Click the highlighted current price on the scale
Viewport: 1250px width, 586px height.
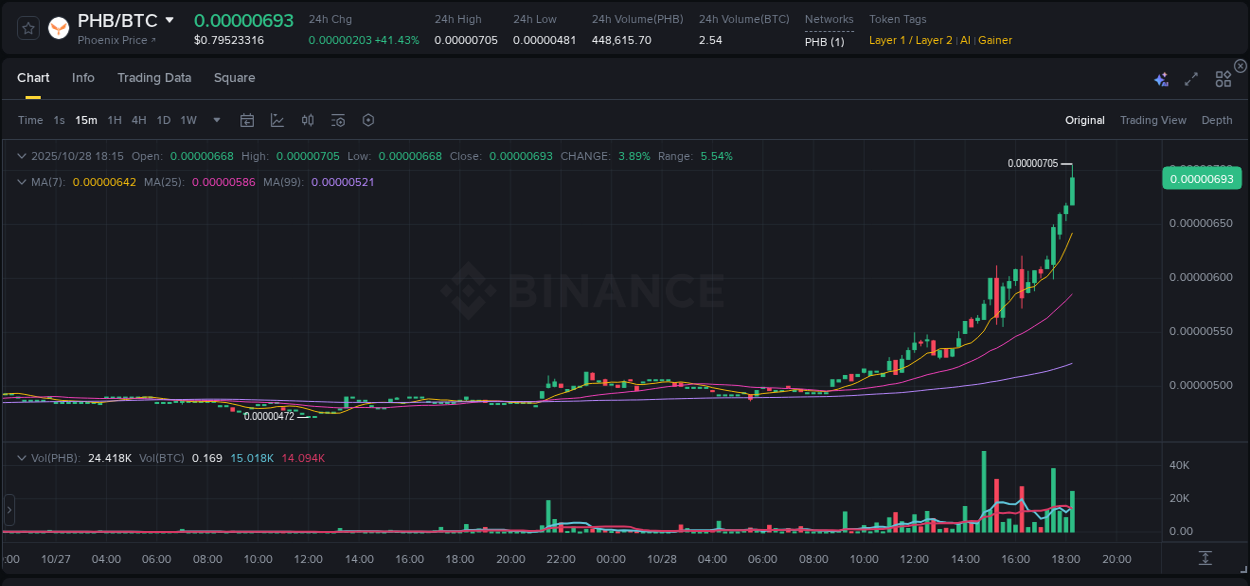pyautogui.click(x=1201, y=178)
